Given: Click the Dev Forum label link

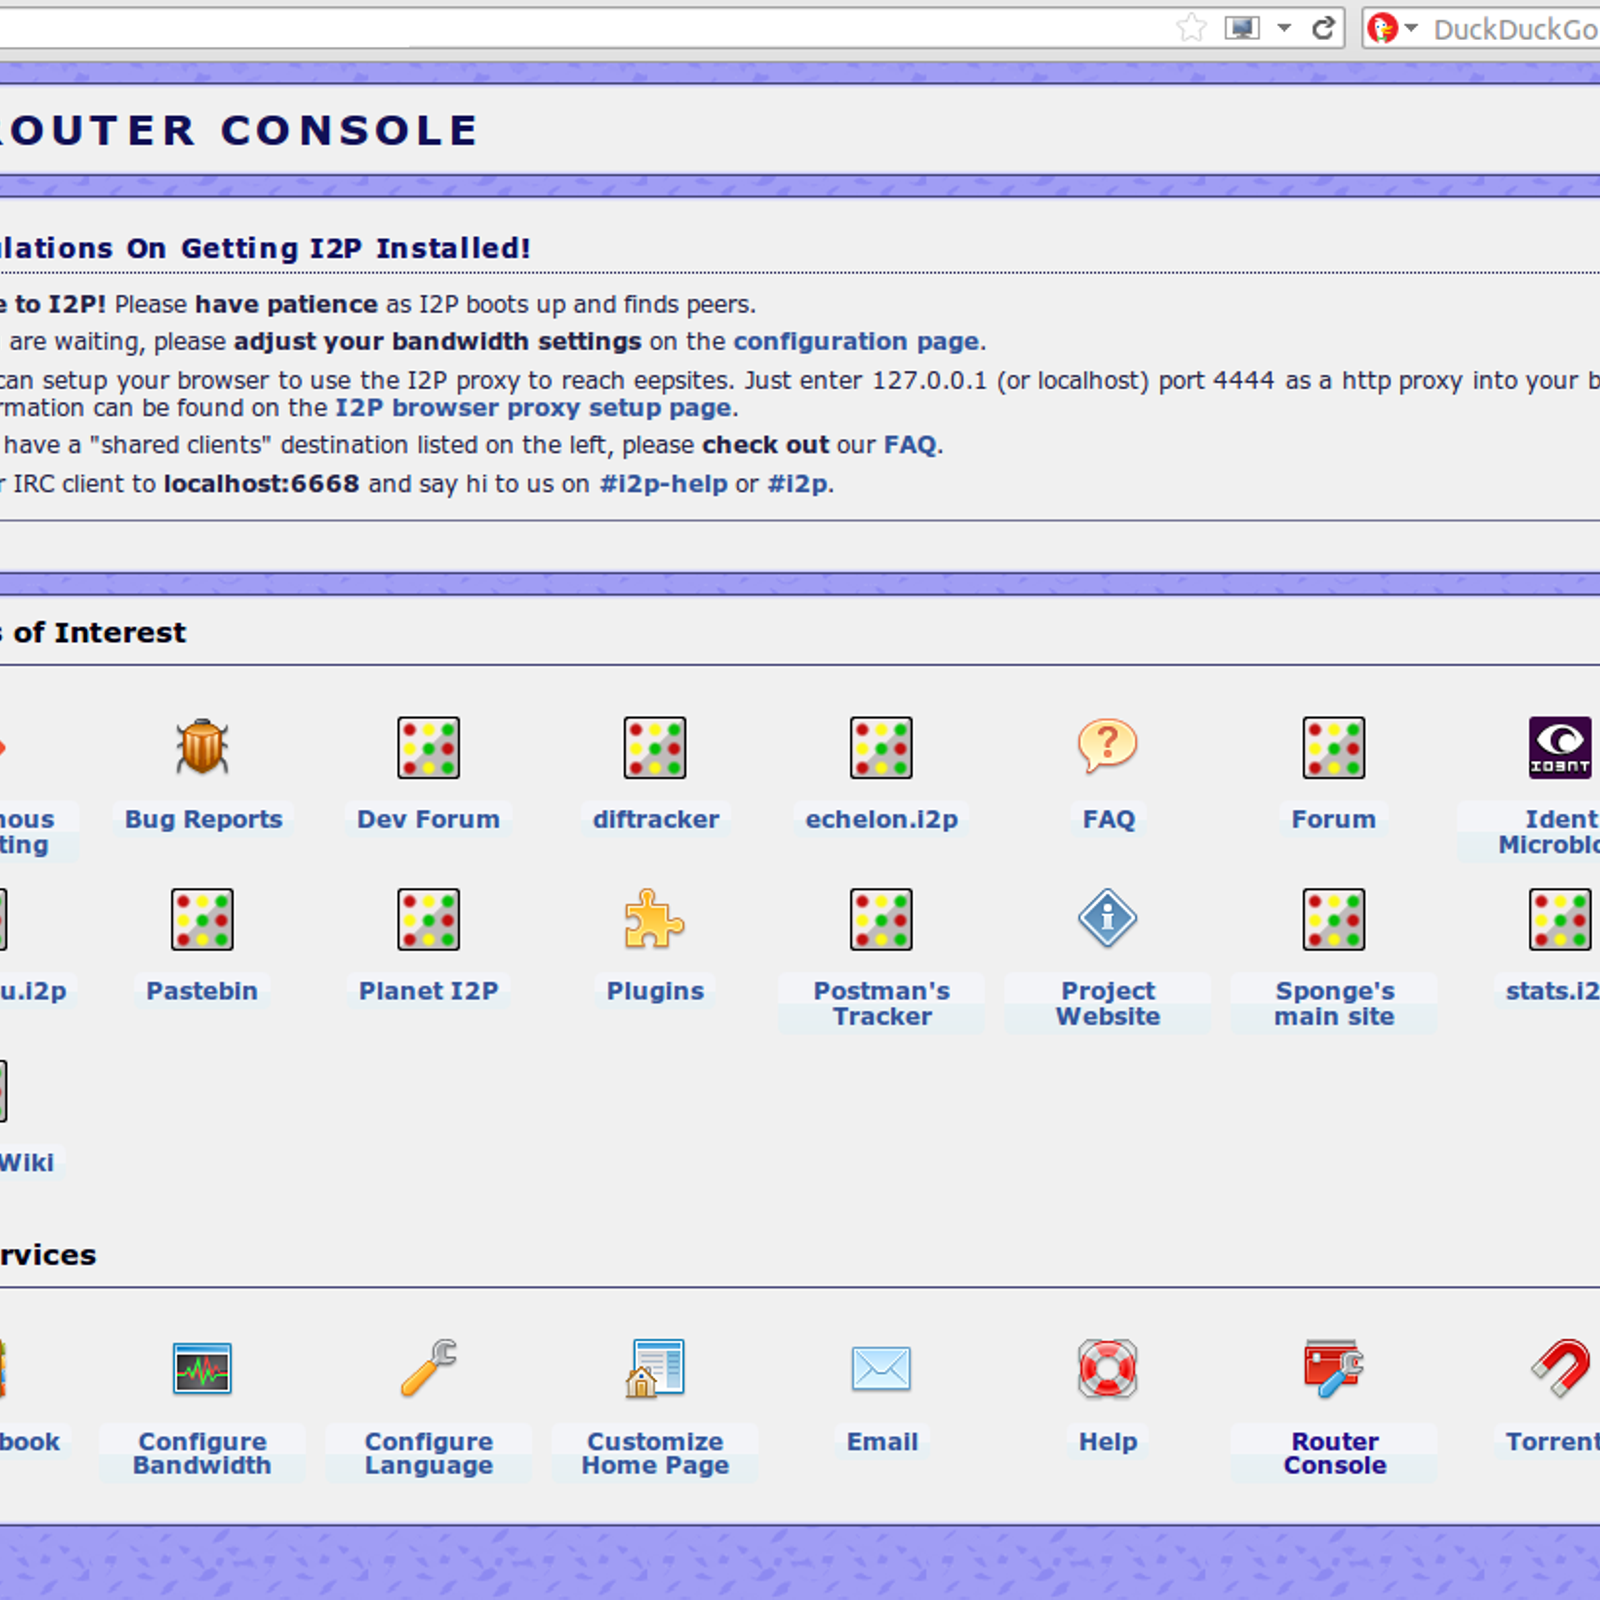Looking at the screenshot, I should (x=428, y=819).
